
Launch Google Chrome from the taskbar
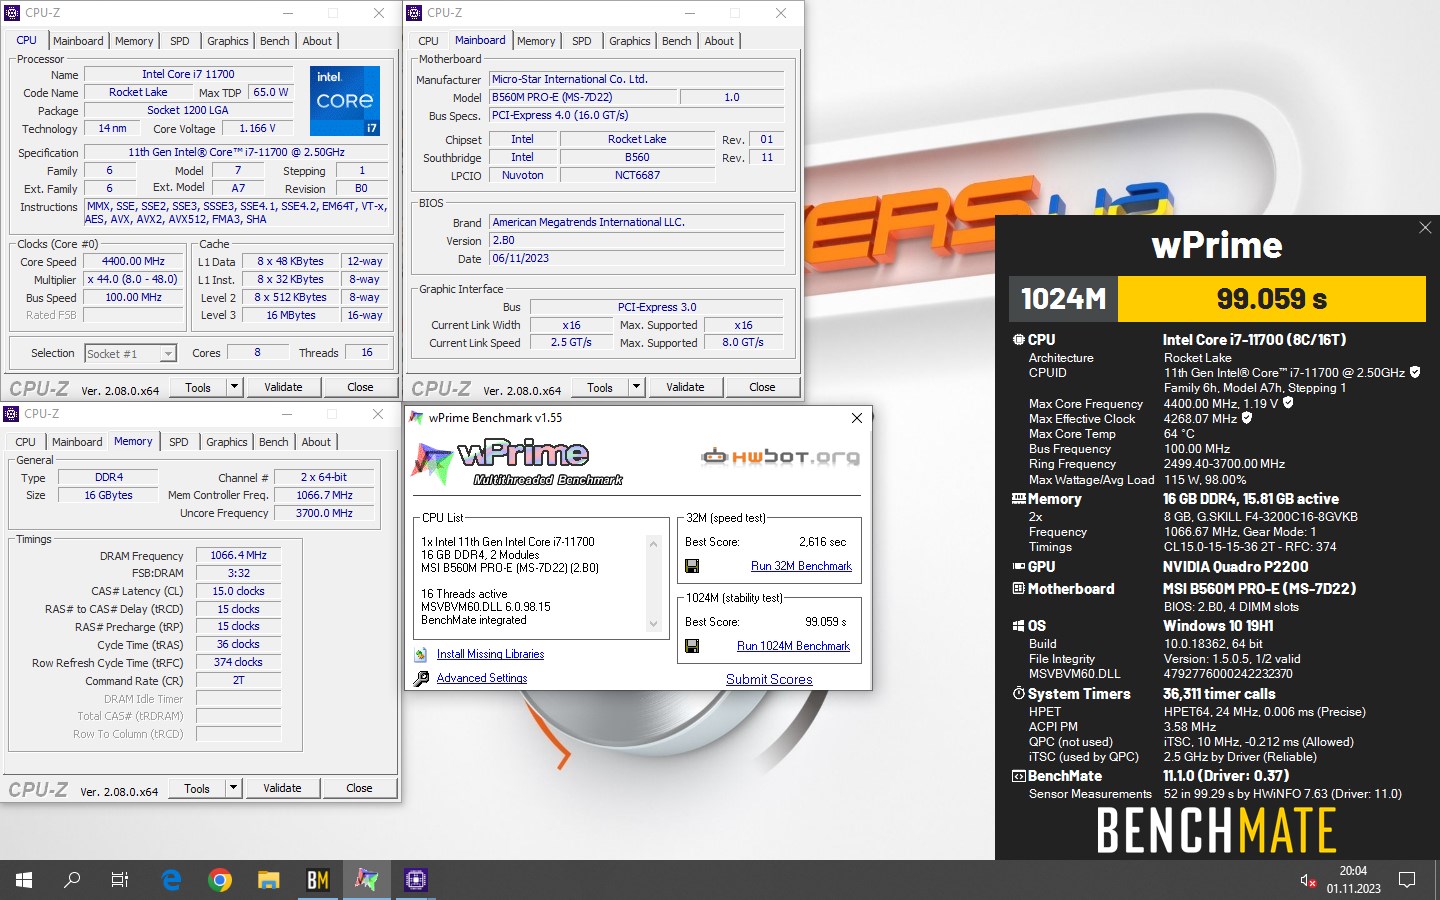220,880
